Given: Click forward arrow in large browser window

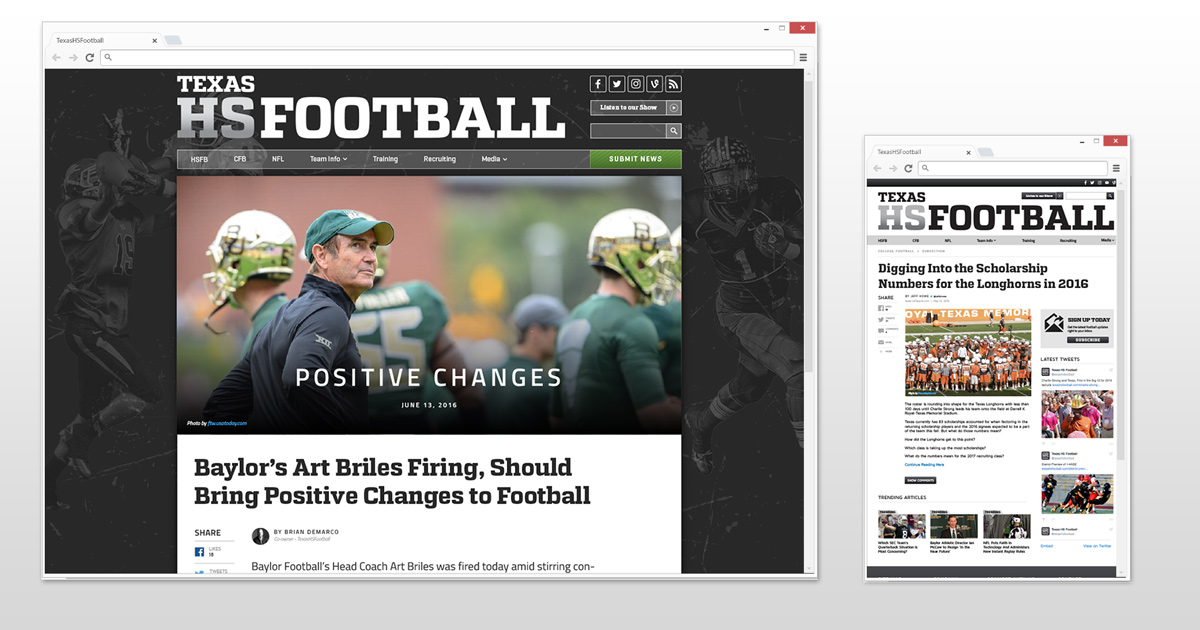Looking at the screenshot, I should coord(73,58).
